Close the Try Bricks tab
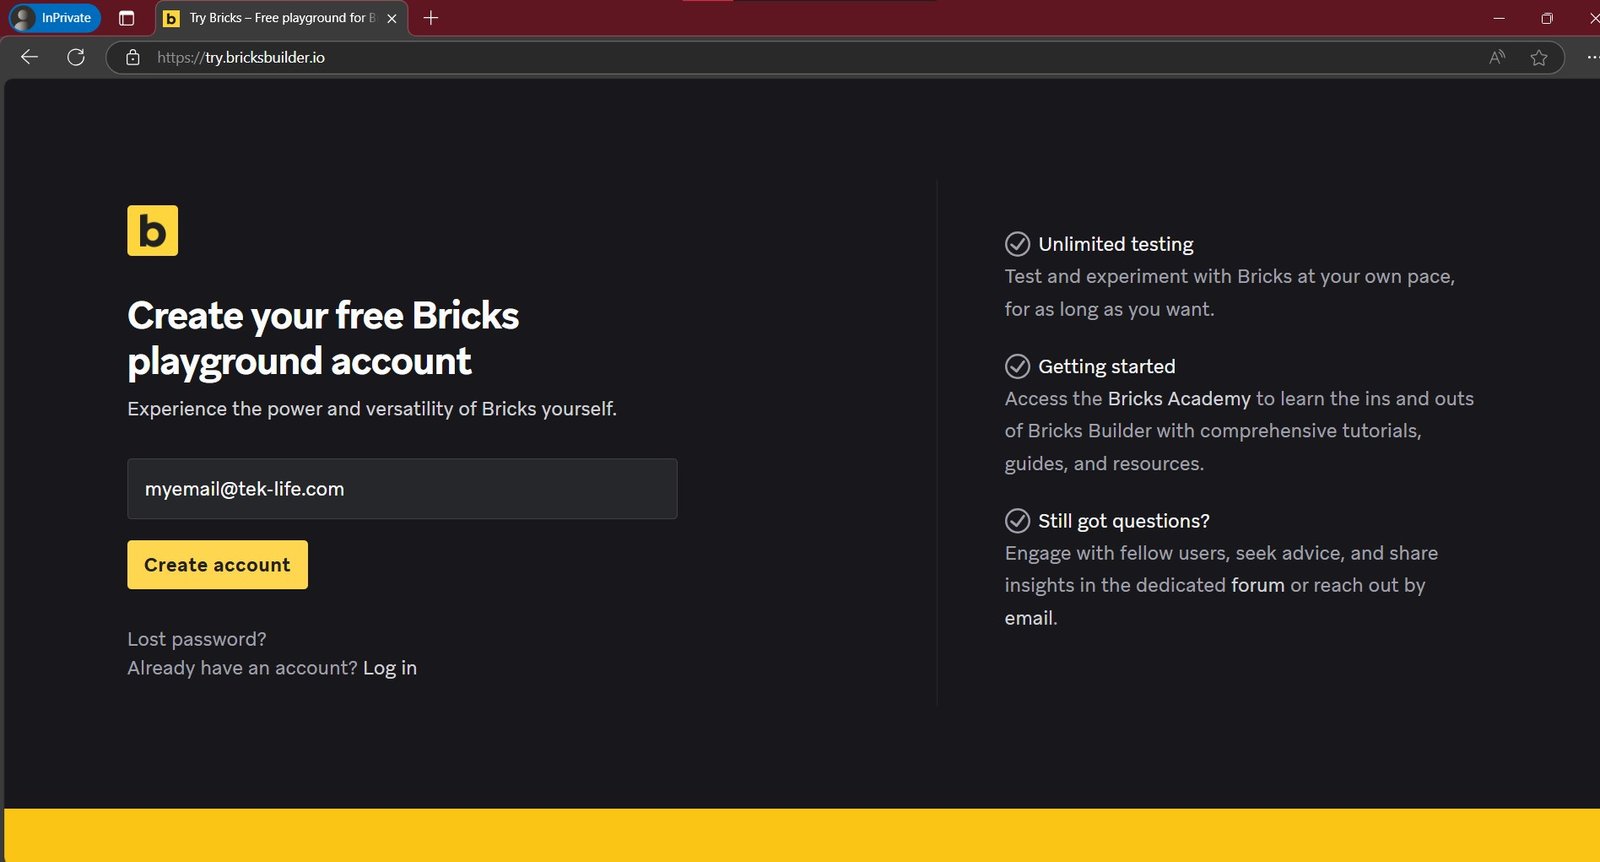Viewport: 1600px width, 862px height. coord(392,18)
